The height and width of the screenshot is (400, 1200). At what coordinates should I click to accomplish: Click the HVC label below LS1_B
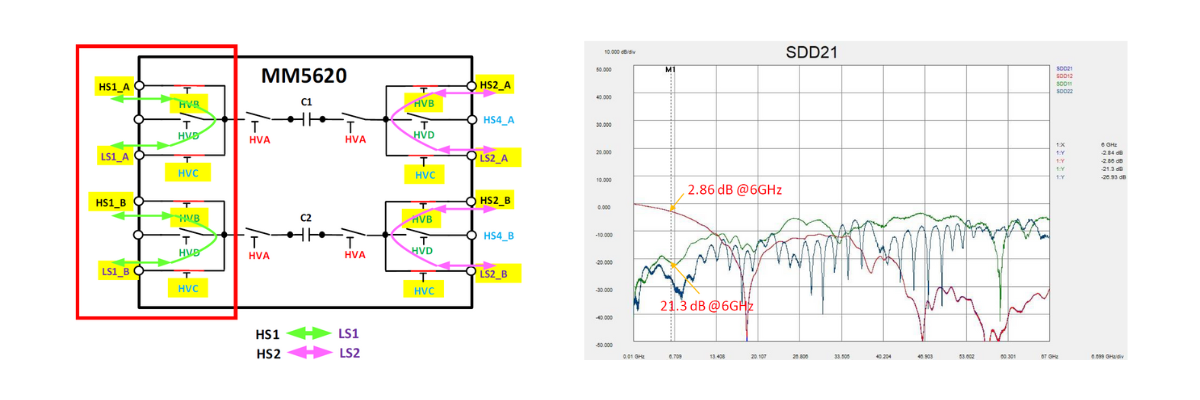[x=189, y=288]
